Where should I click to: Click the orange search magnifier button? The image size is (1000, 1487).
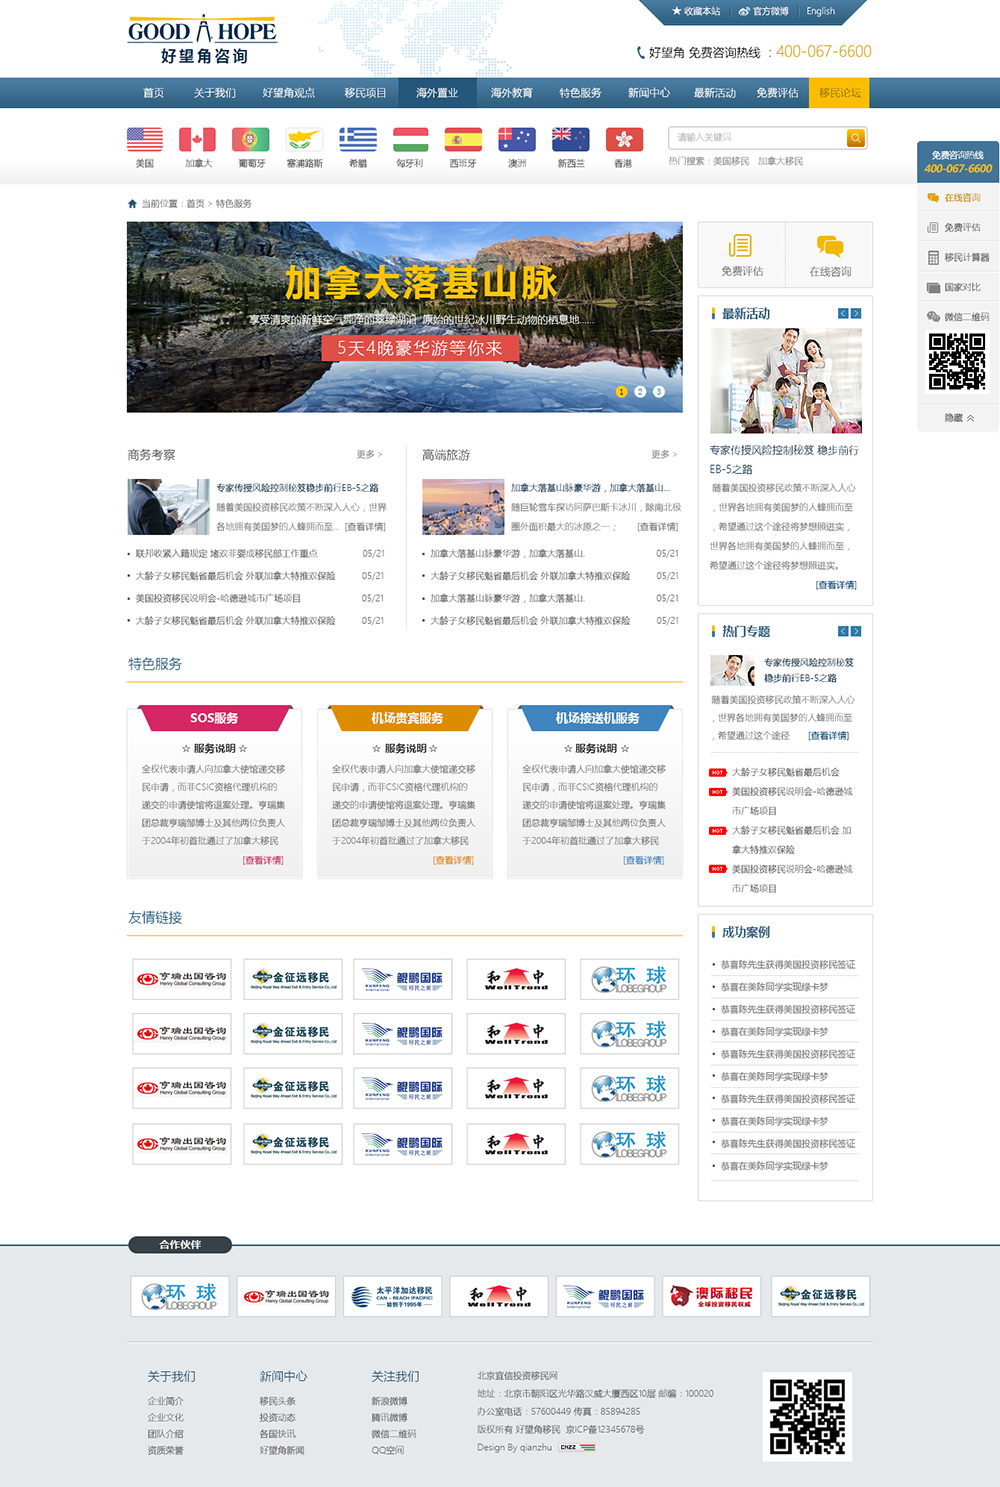click(x=855, y=138)
